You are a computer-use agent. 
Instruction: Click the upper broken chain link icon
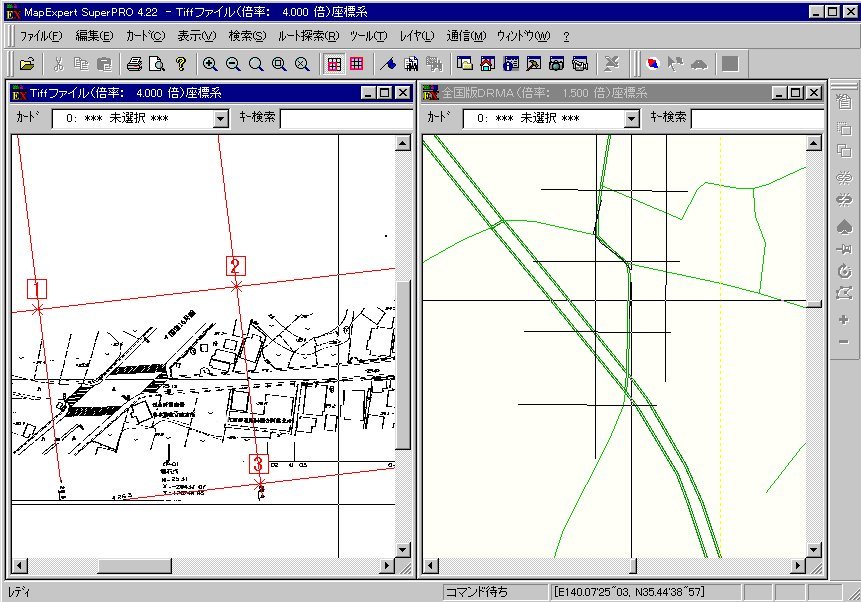(x=844, y=177)
